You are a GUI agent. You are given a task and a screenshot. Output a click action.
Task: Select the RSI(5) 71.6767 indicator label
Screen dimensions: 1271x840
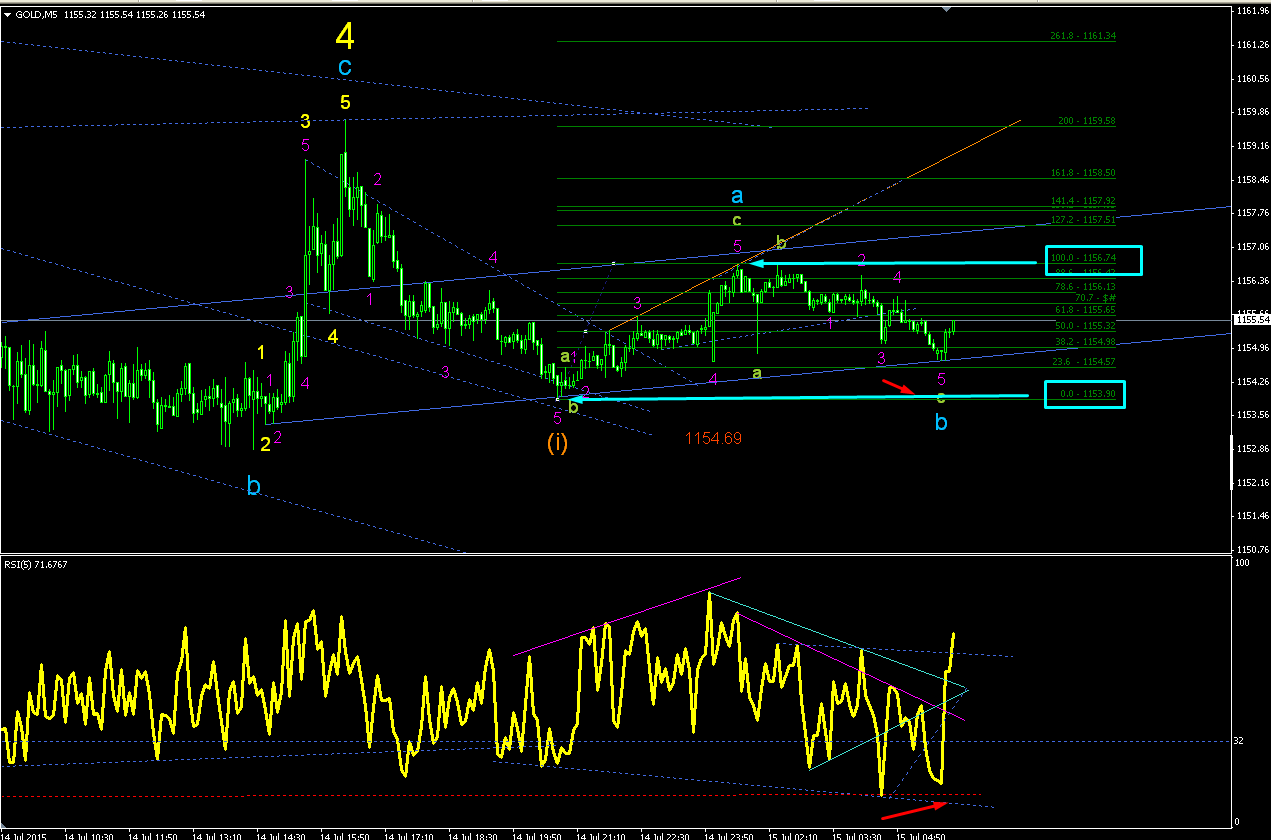click(37, 564)
